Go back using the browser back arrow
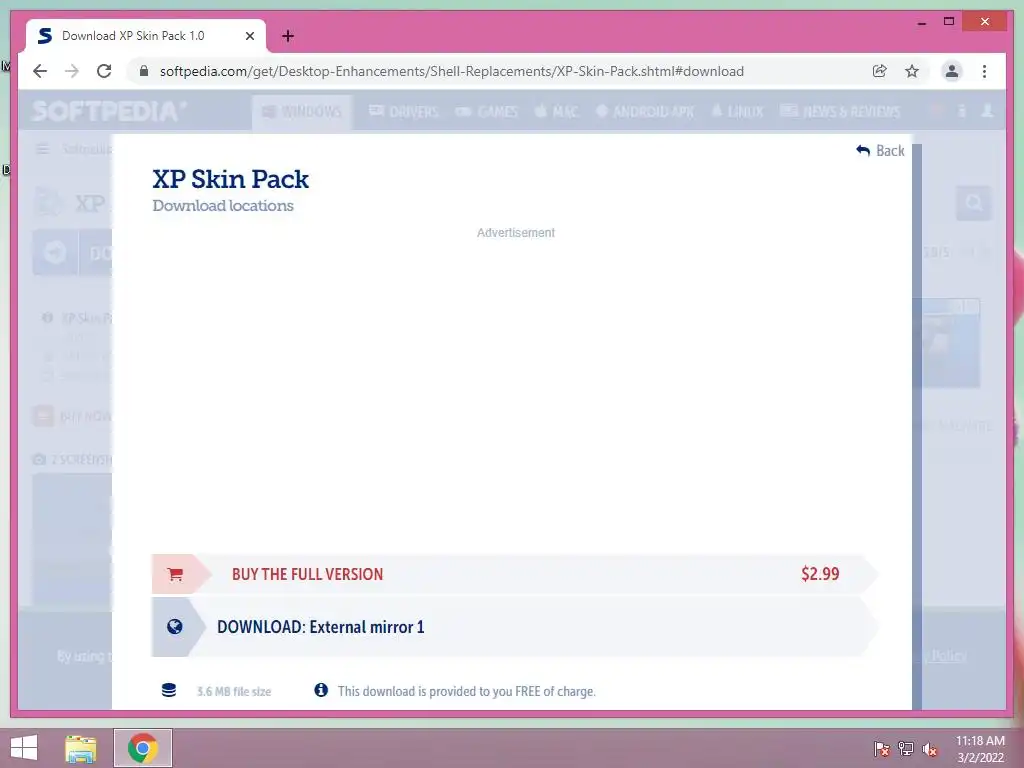Image resolution: width=1024 pixels, height=768 pixels. pos(40,71)
